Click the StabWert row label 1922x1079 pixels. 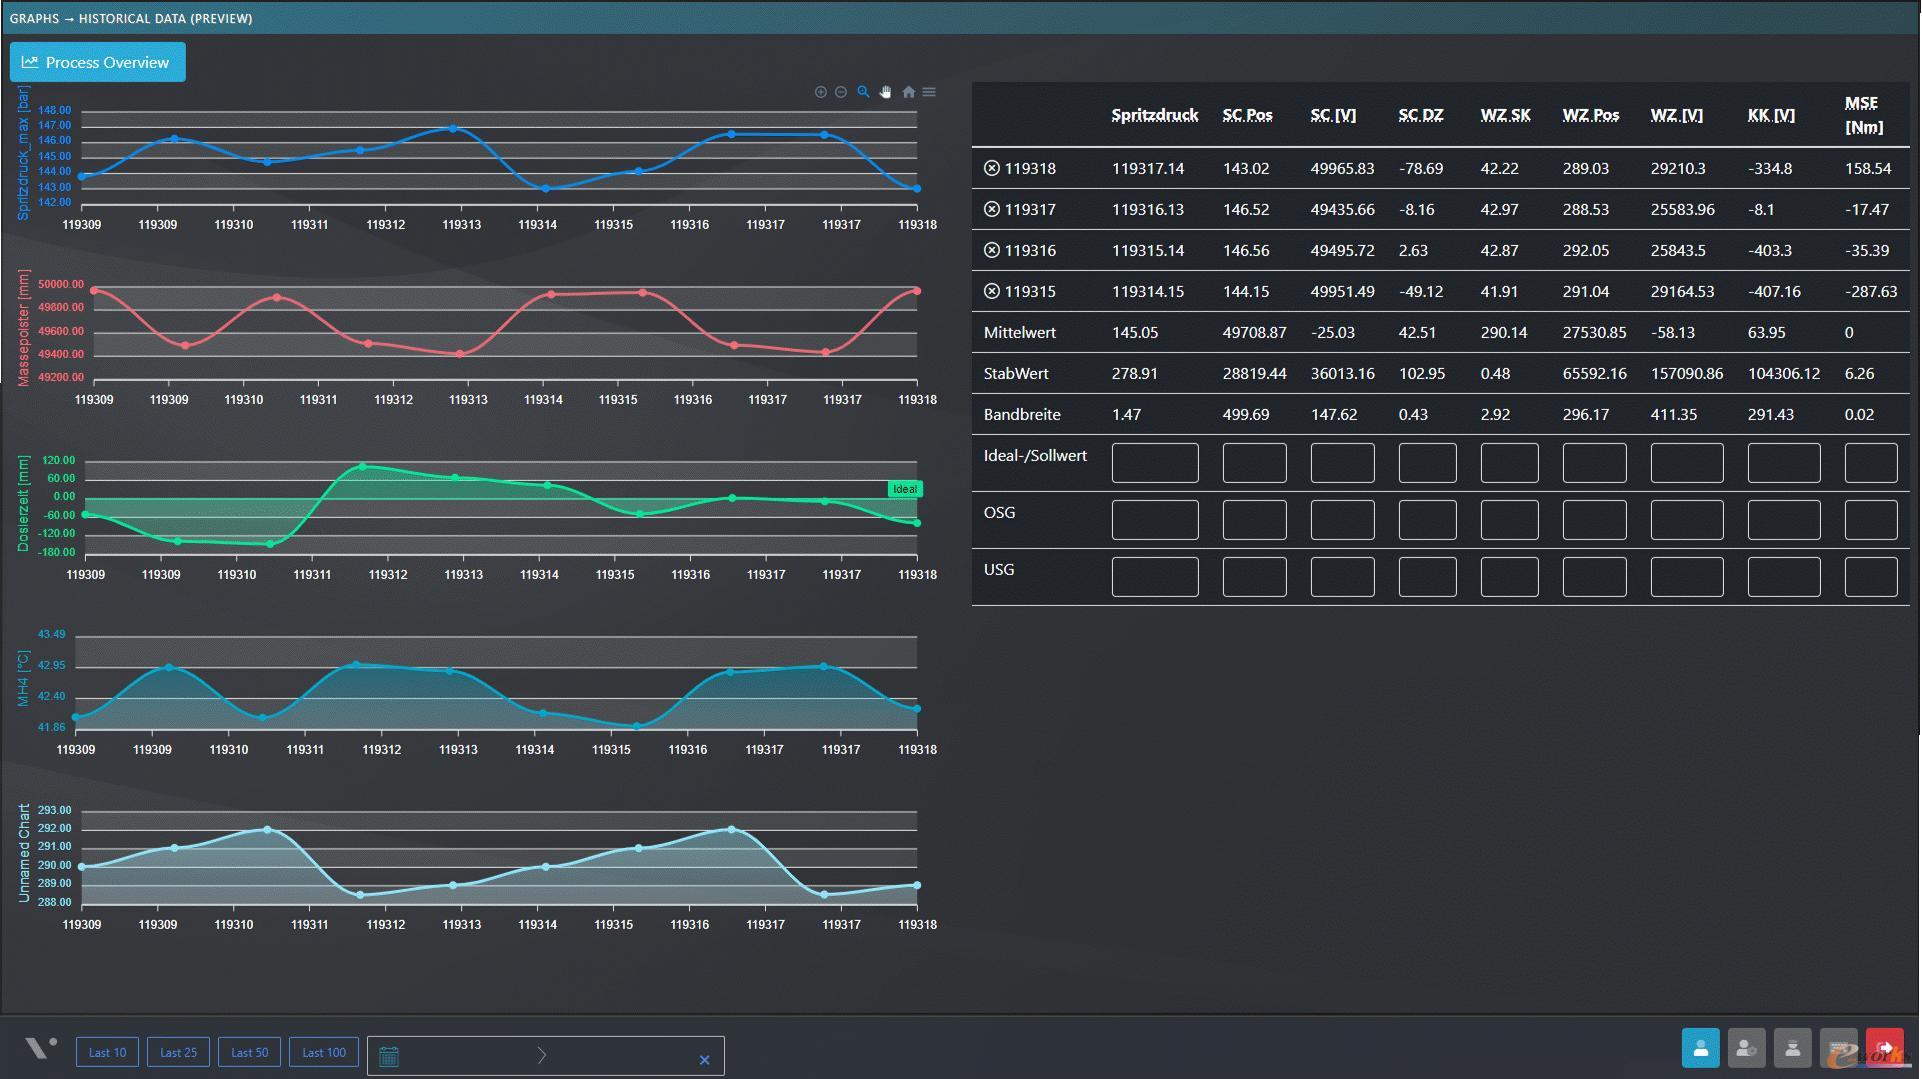pyautogui.click(x=1016, y=373)
